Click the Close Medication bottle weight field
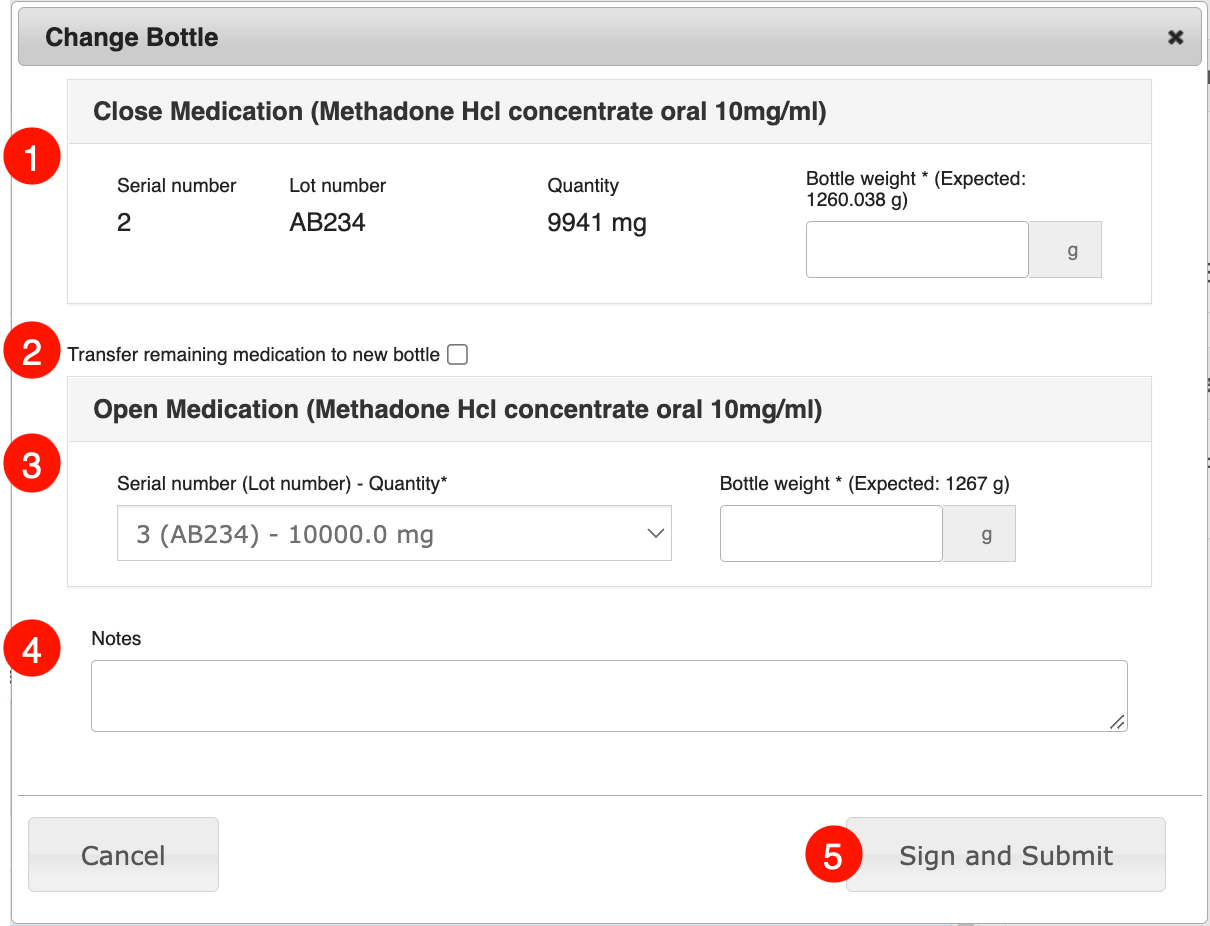1210x926 pixels. 917,250
